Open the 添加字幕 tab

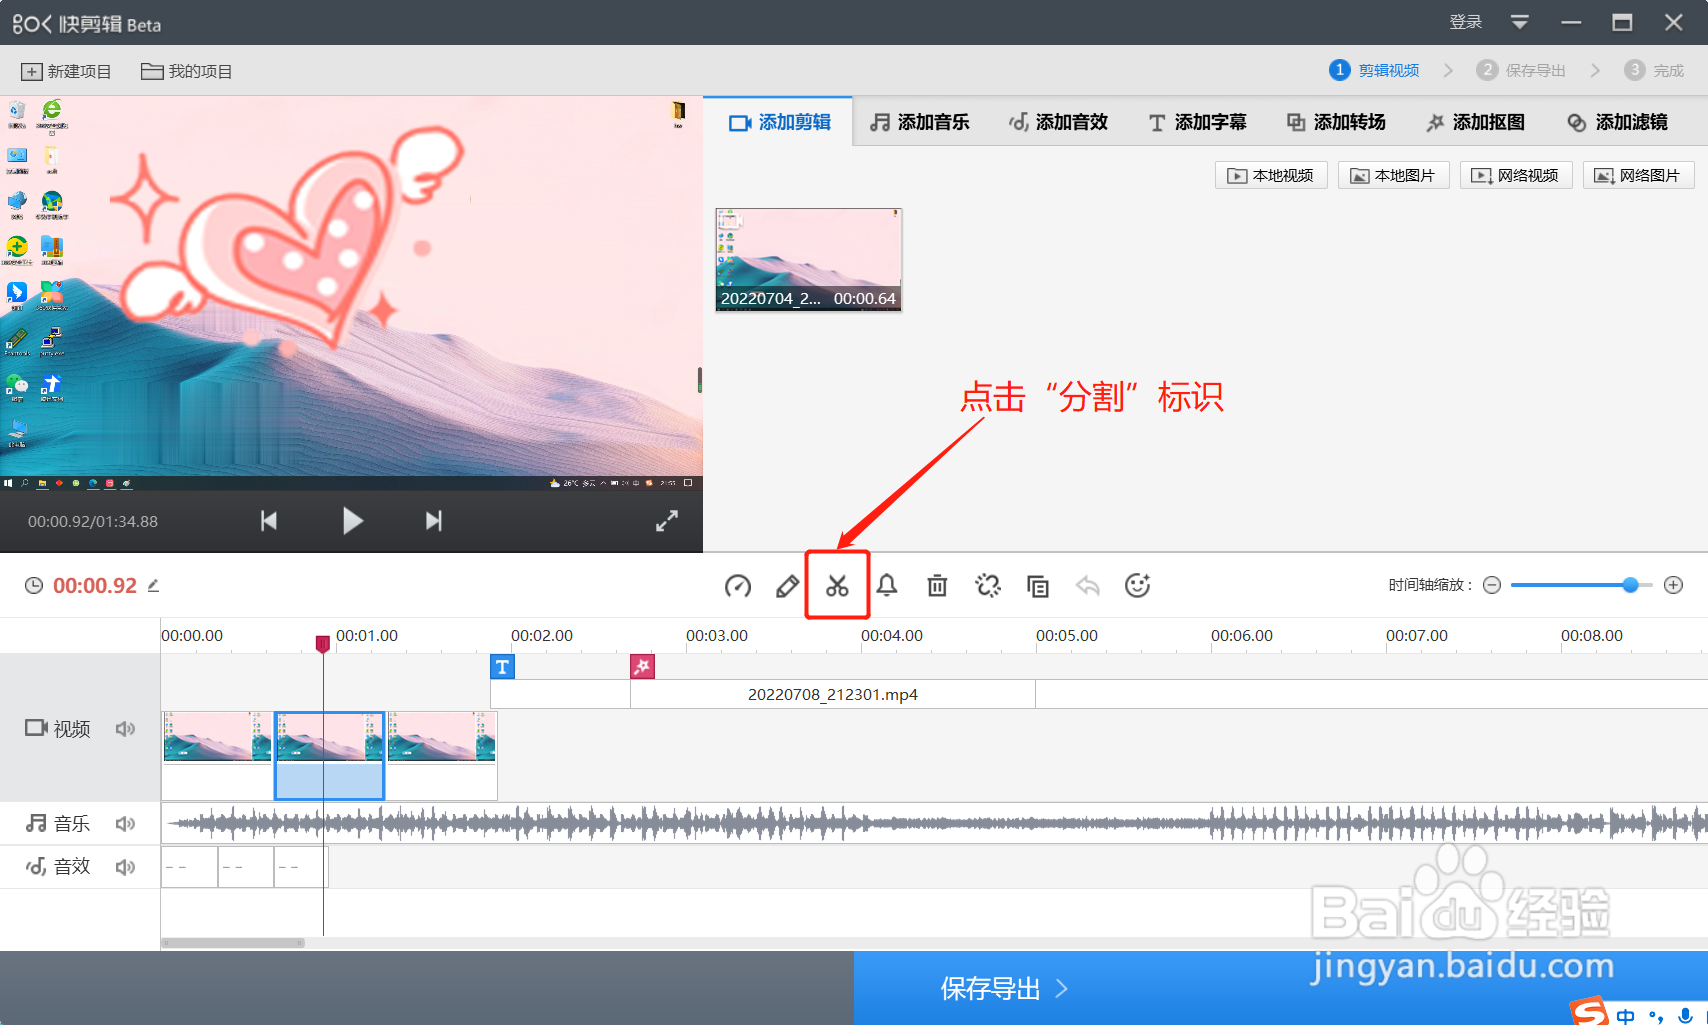pos(1196,121)
